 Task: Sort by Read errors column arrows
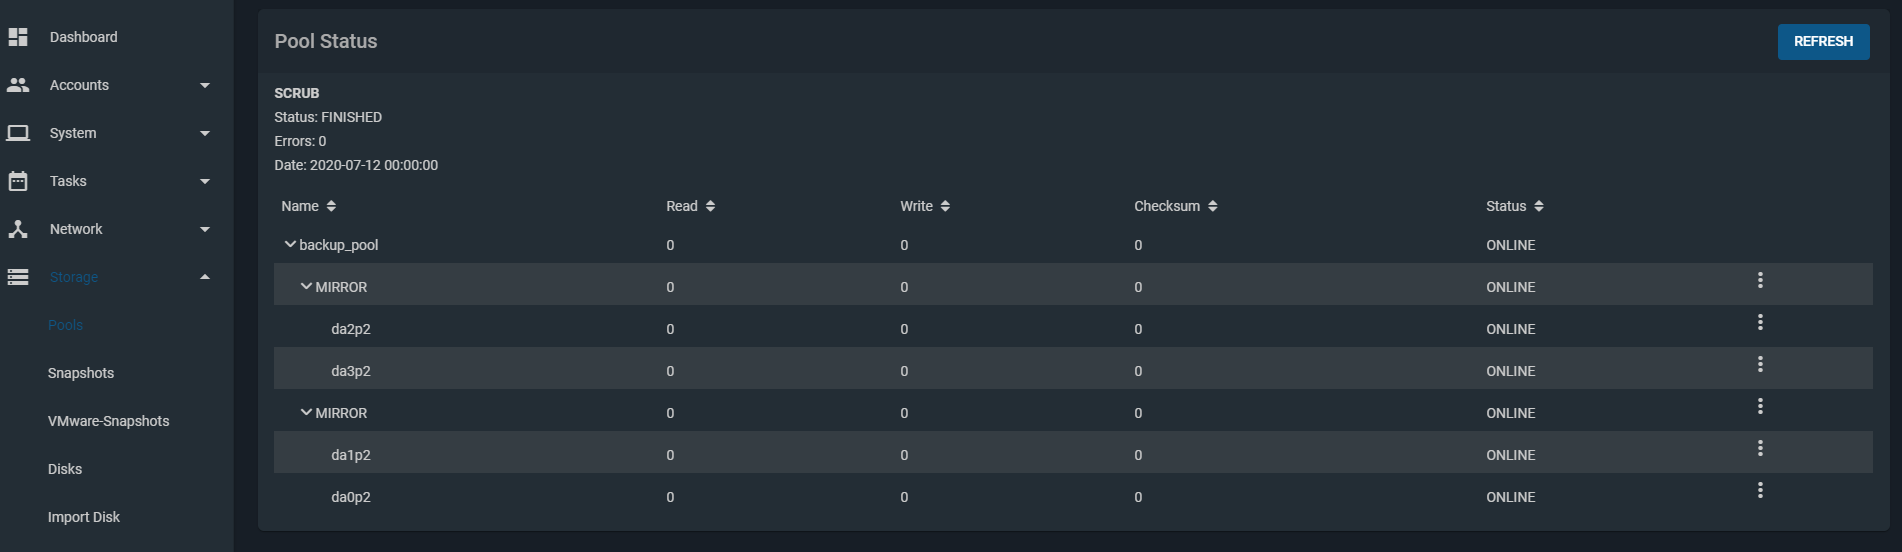(x=710, y=206)
